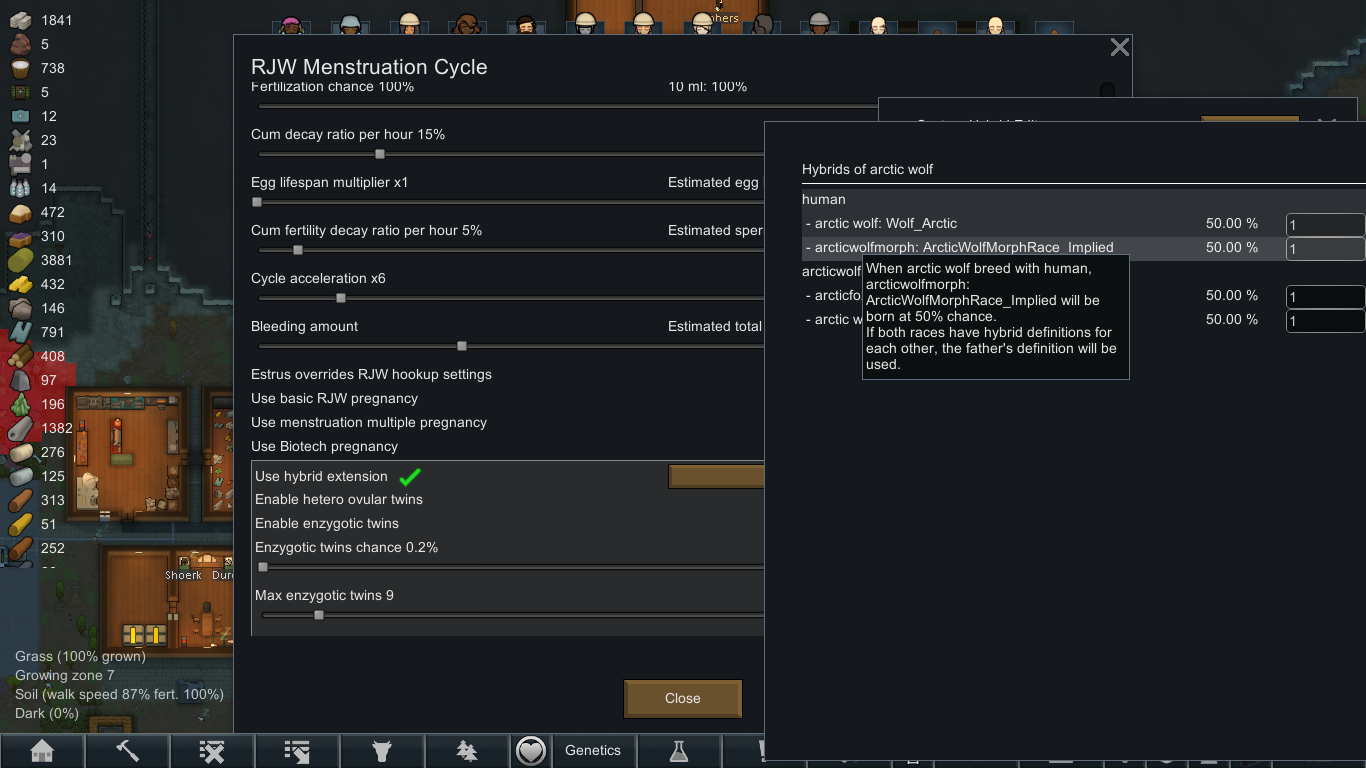This screenshot has width=1366, height=768.
Task: Open the Genetics tab
Action: pyautogui.click(x=594, y=750)
